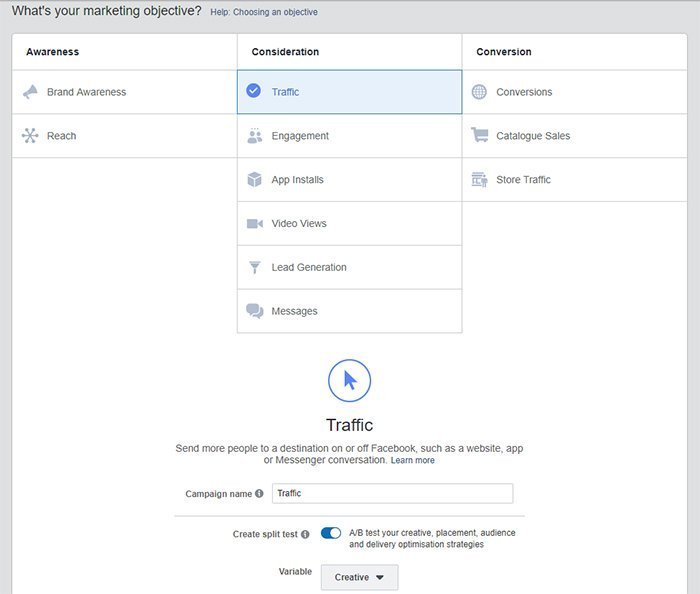Click the Store Traffic shop icon
The height and width of the screenshot is (594, 700).
pyautogui.click(x=479, y=179)
